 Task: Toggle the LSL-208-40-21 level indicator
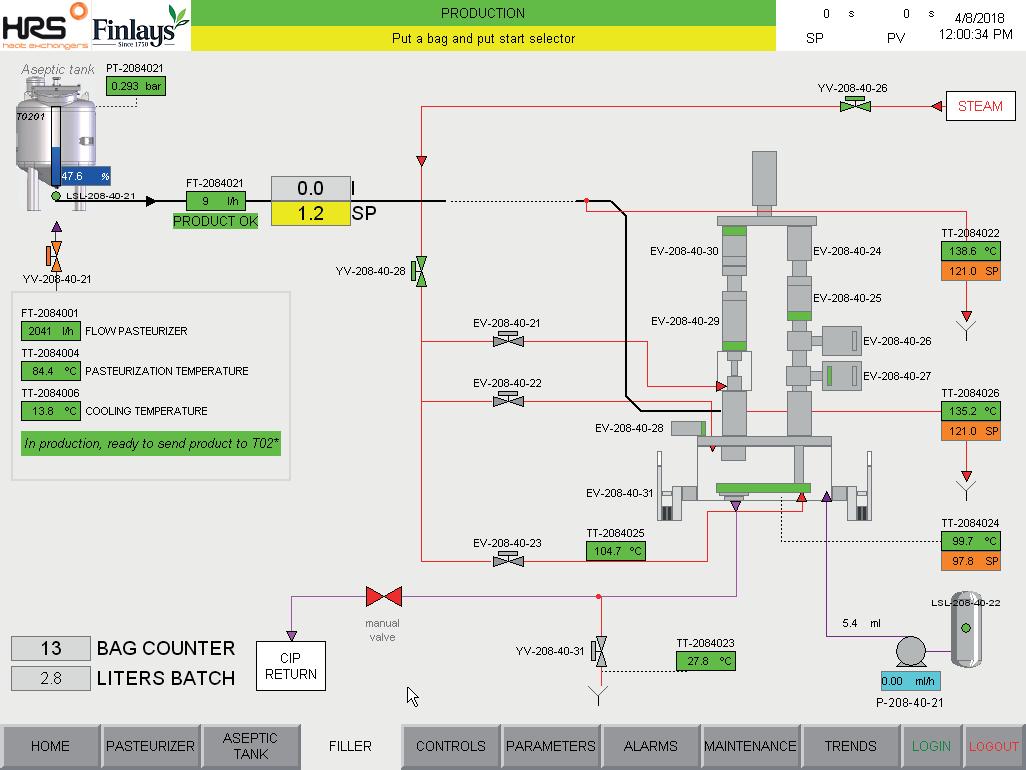[x=56, y=196]
